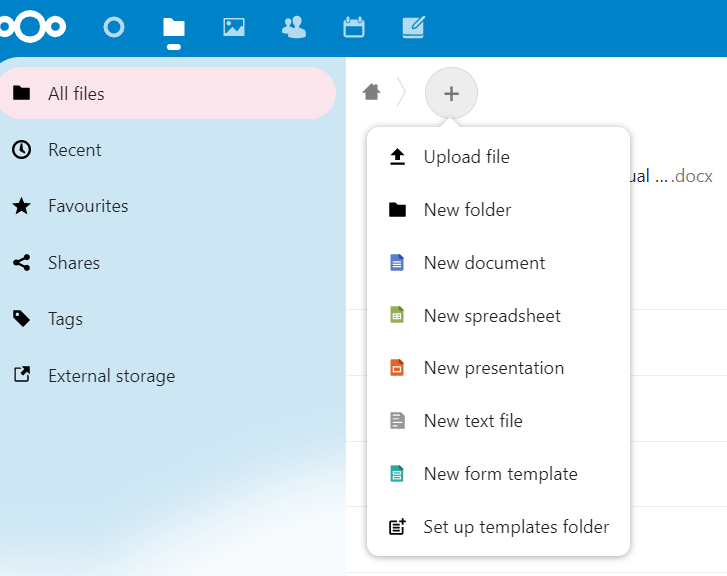
Task: Click the Shares share icon
Action: click(21, 262)
